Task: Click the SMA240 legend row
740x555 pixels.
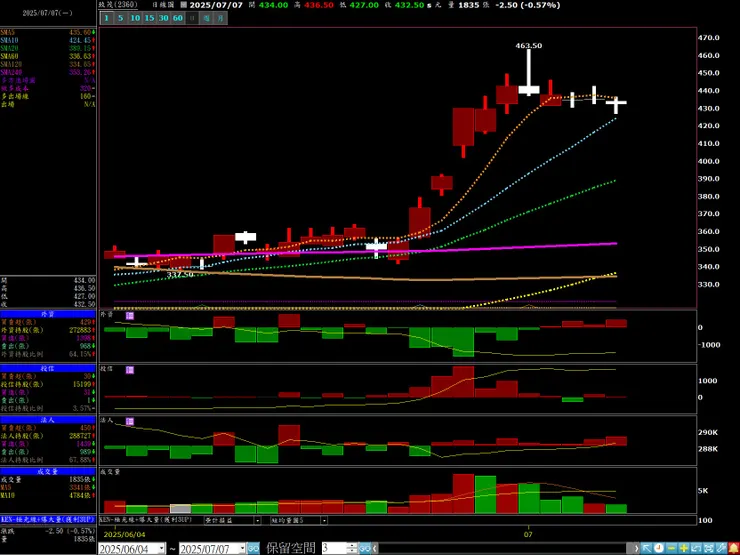Action: click(x=48, y=72)
